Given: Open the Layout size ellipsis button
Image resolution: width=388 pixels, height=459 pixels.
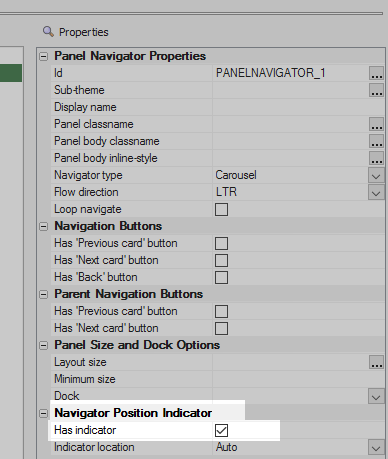Looking at the screenshot, I should point(377,362).
